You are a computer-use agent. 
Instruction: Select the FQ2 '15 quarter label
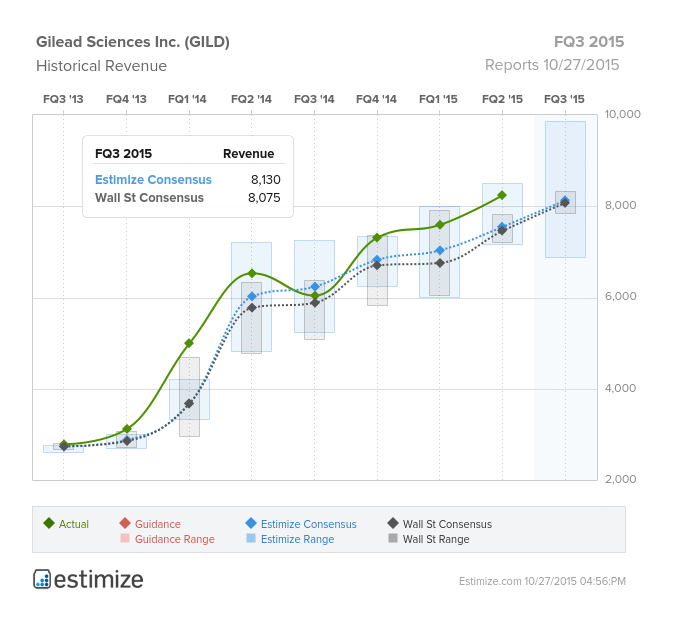click(x=502, y=99)
